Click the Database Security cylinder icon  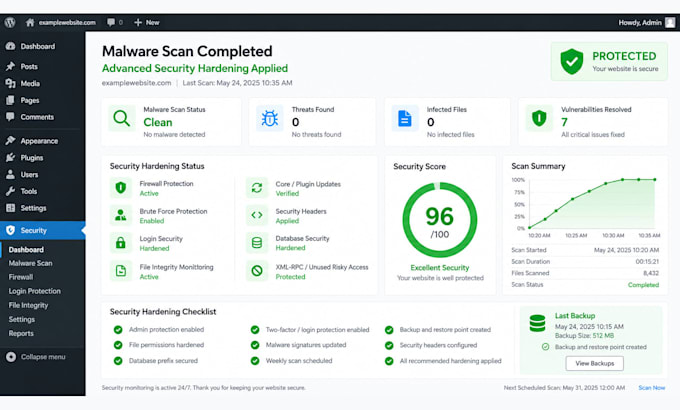point(257,243)
